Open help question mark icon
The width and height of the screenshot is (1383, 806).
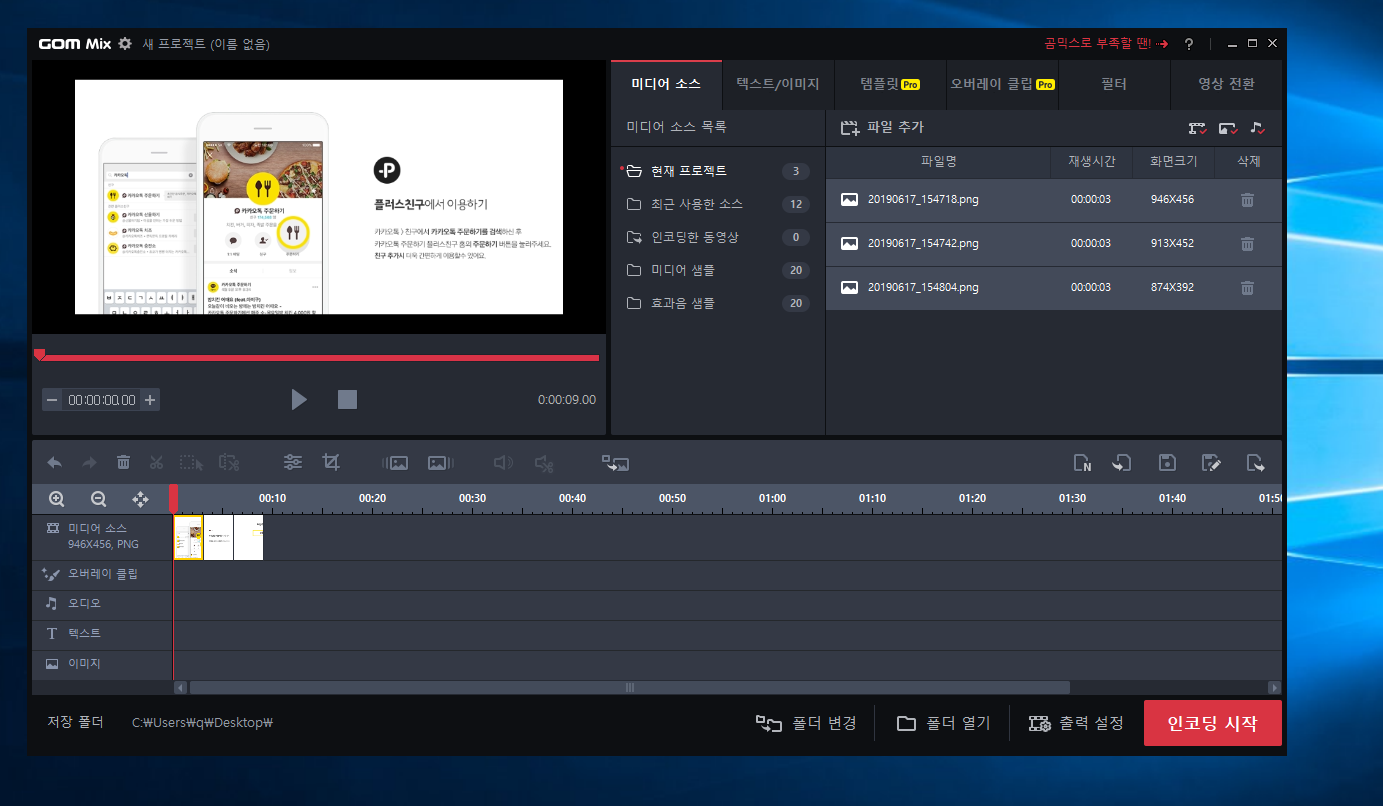point(1189,44)
